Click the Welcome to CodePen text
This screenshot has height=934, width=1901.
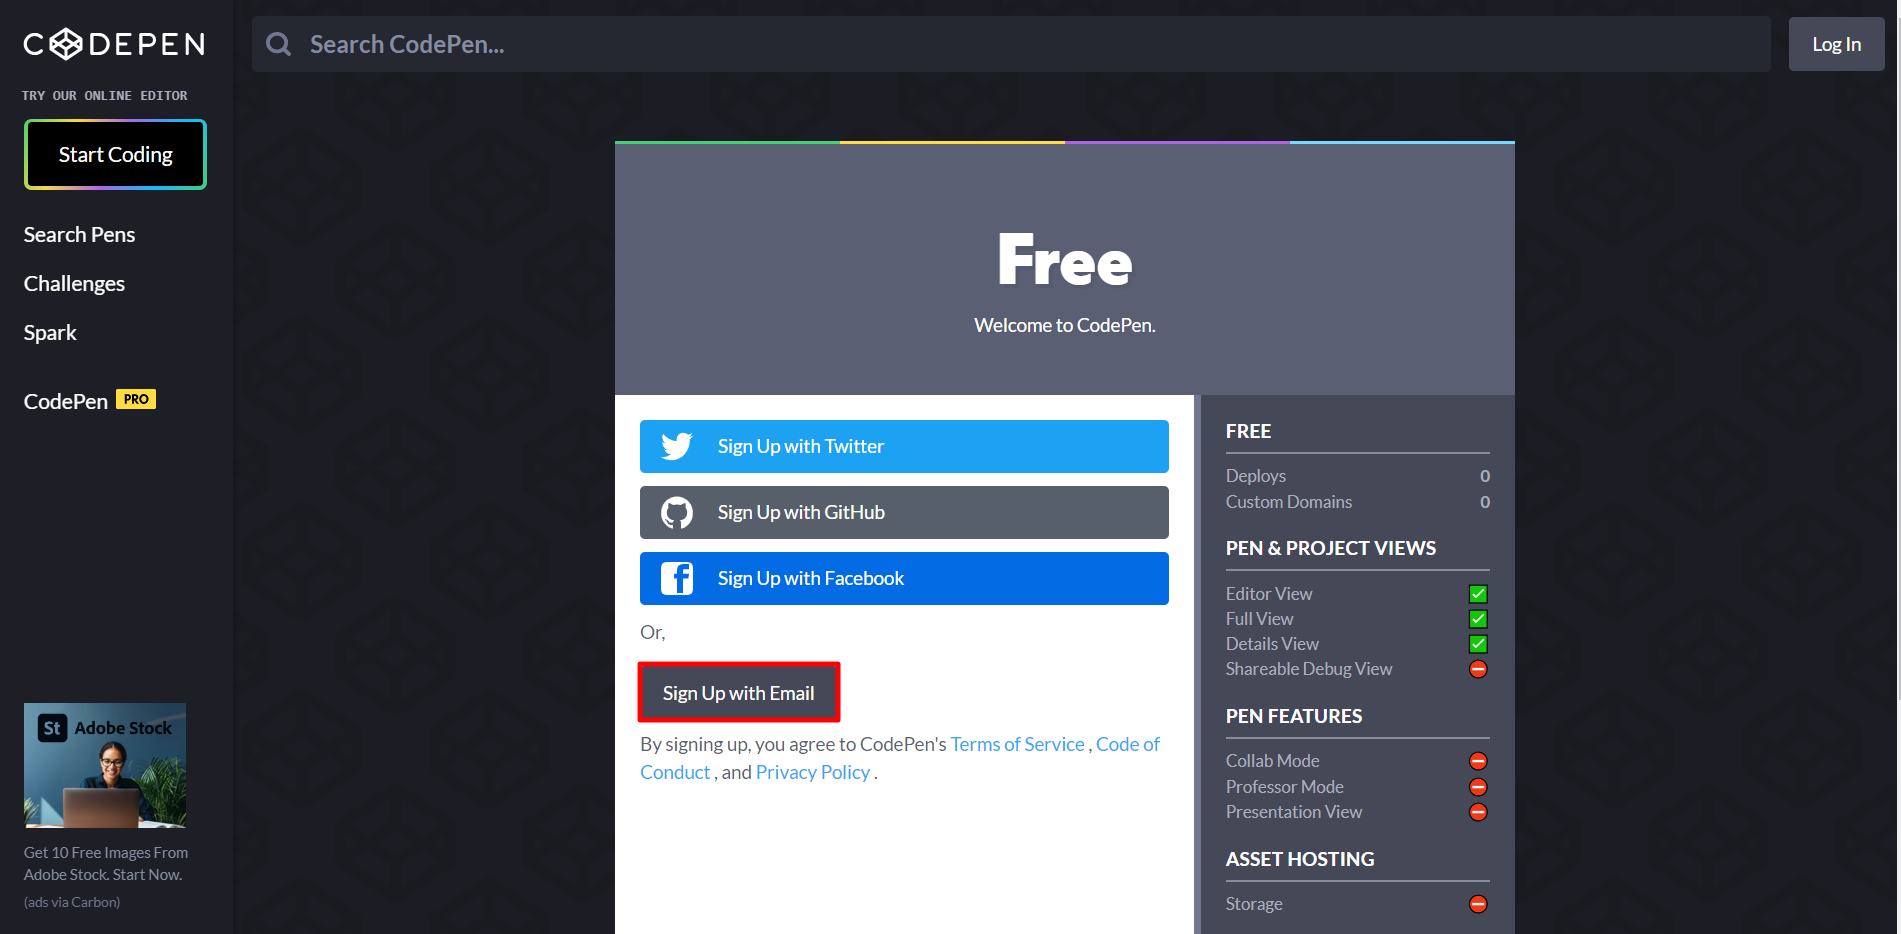(1065, 325)
